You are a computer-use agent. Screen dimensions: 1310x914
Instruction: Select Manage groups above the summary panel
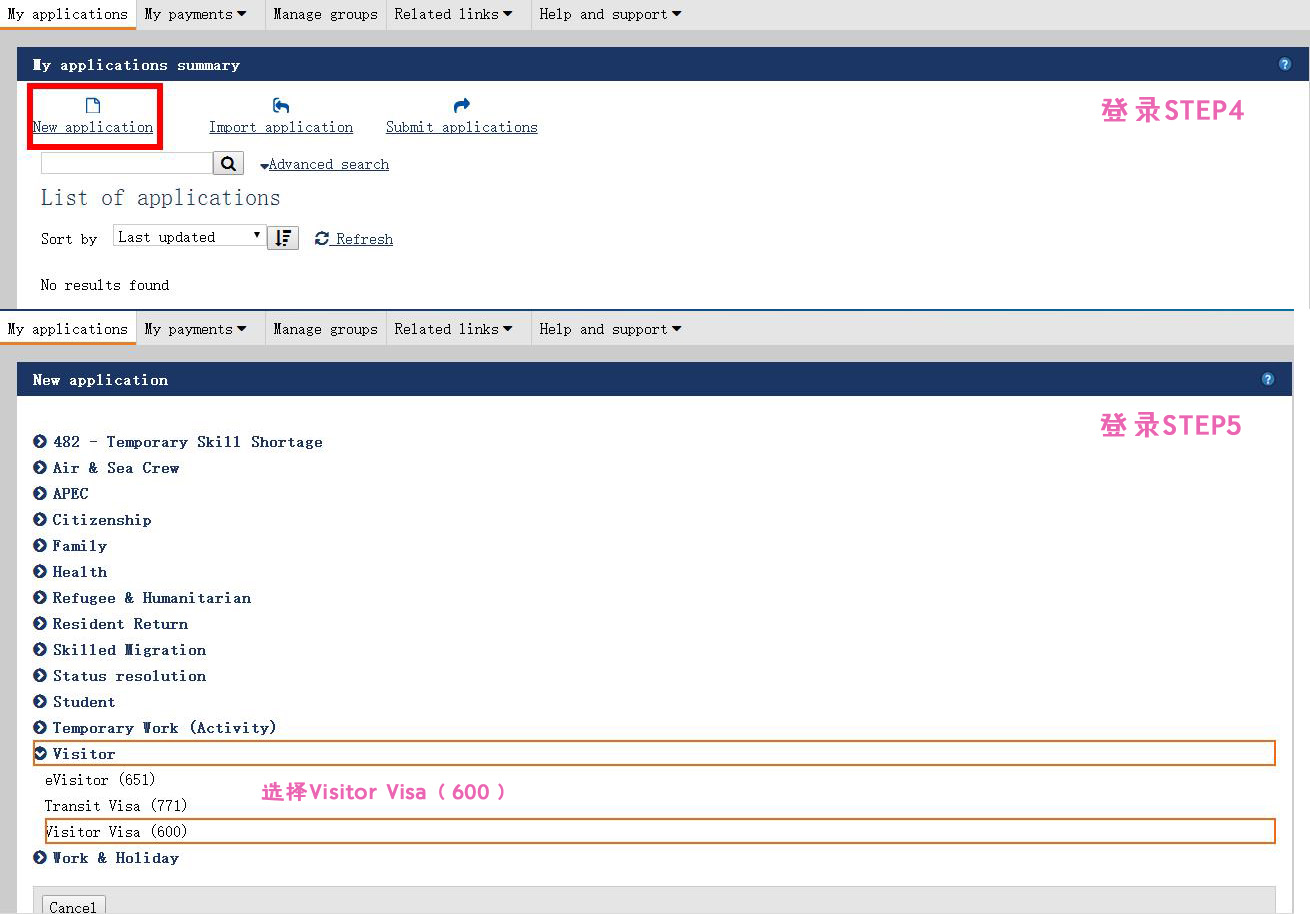point(325,14)
